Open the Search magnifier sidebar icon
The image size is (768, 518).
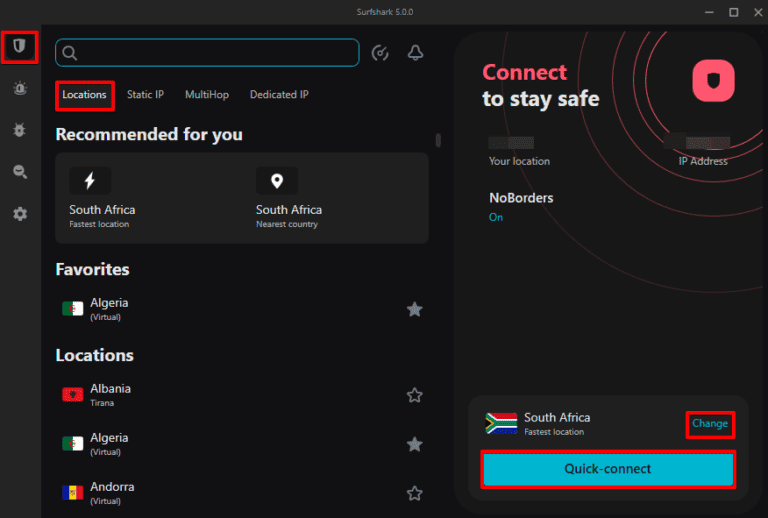click(x=19, y=172)
